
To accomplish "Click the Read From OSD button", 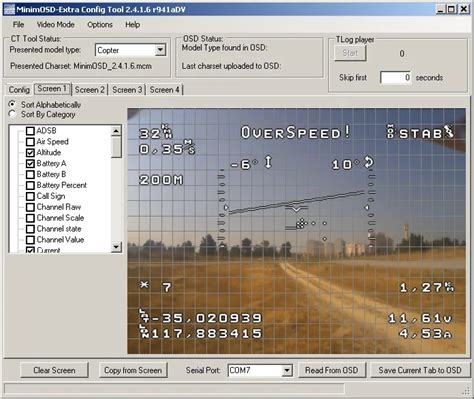I will coord(332,370).
